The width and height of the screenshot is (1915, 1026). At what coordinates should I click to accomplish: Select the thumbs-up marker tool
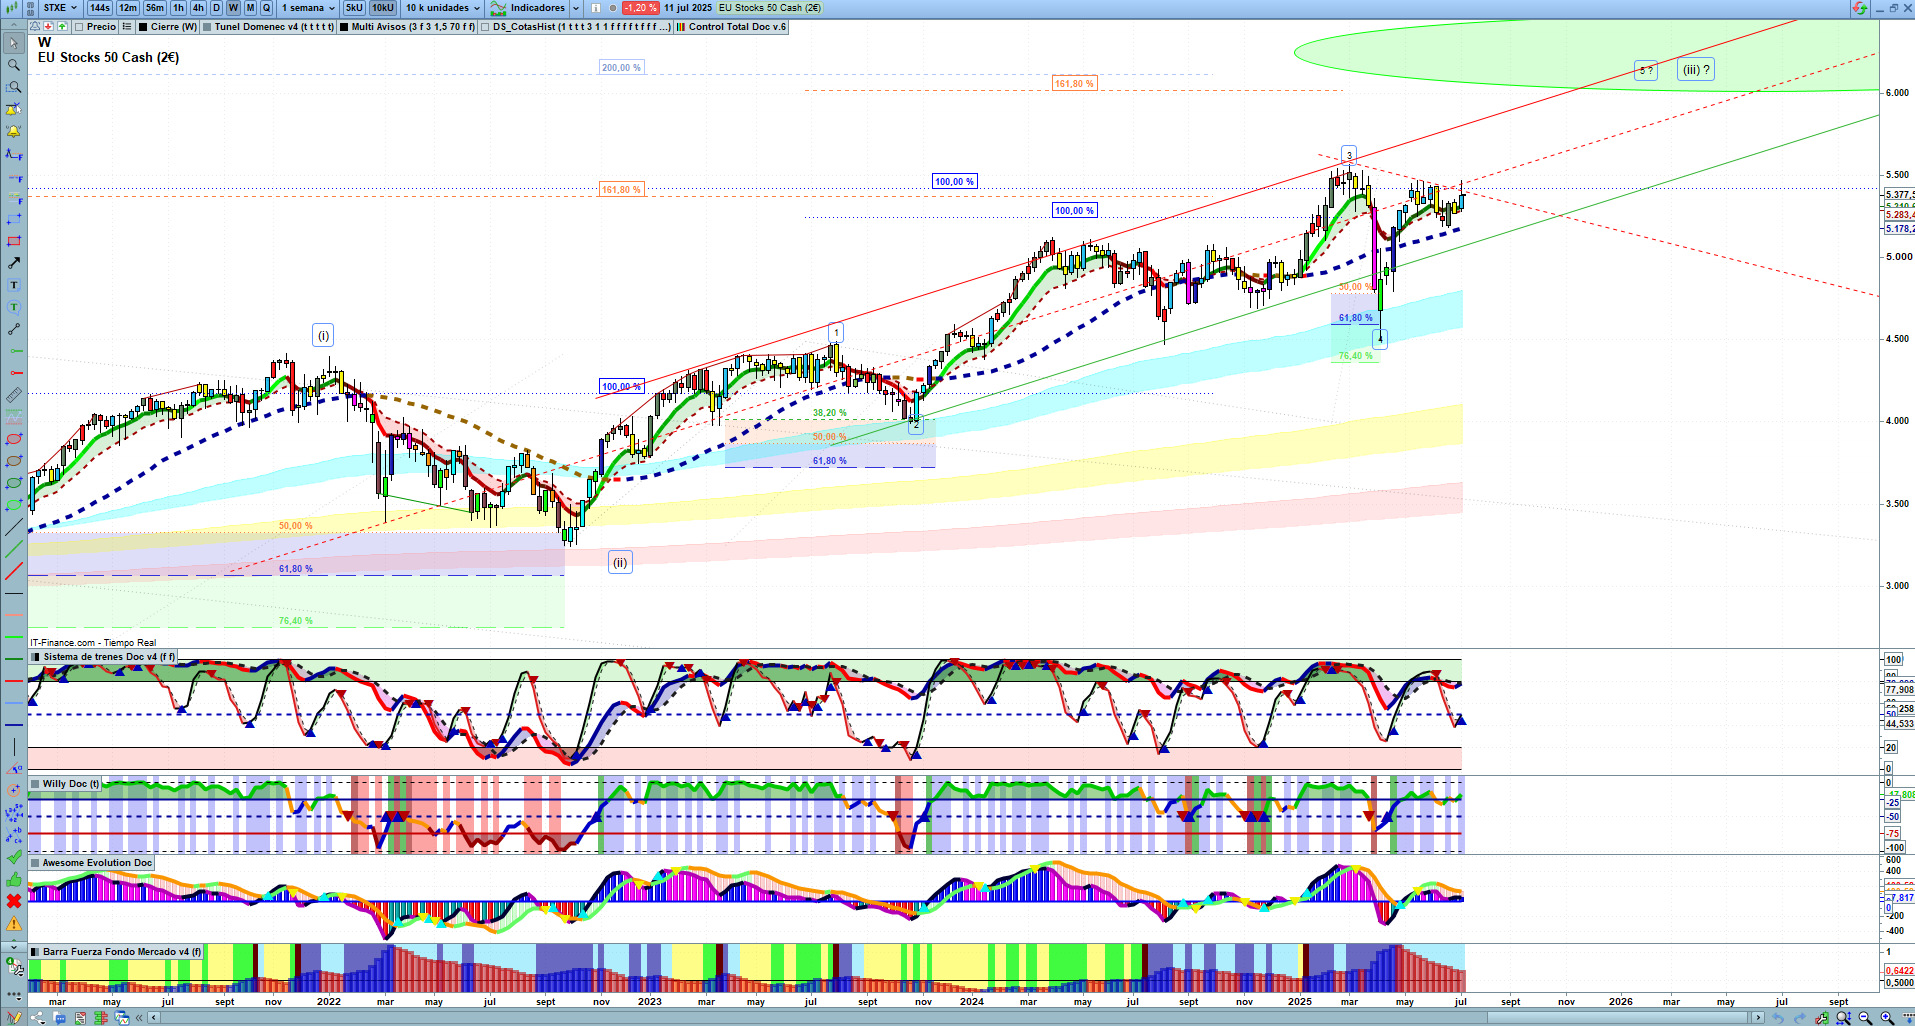click(x=14, y=879)
